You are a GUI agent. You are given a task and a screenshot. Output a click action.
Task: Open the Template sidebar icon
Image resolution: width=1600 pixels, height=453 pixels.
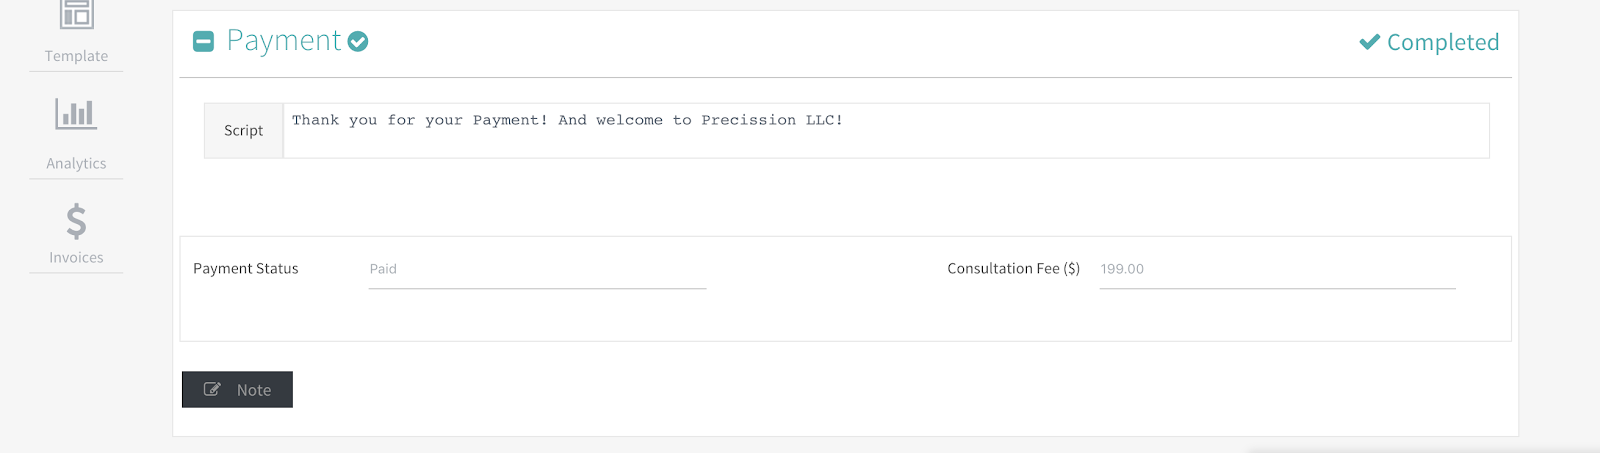[x=76, y=14]
